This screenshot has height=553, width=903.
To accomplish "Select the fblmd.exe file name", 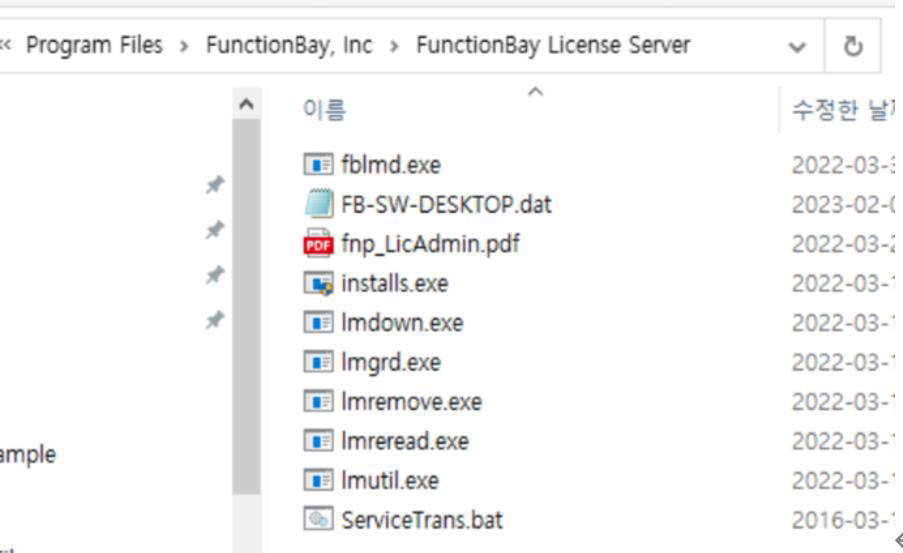I will (391, 165).
